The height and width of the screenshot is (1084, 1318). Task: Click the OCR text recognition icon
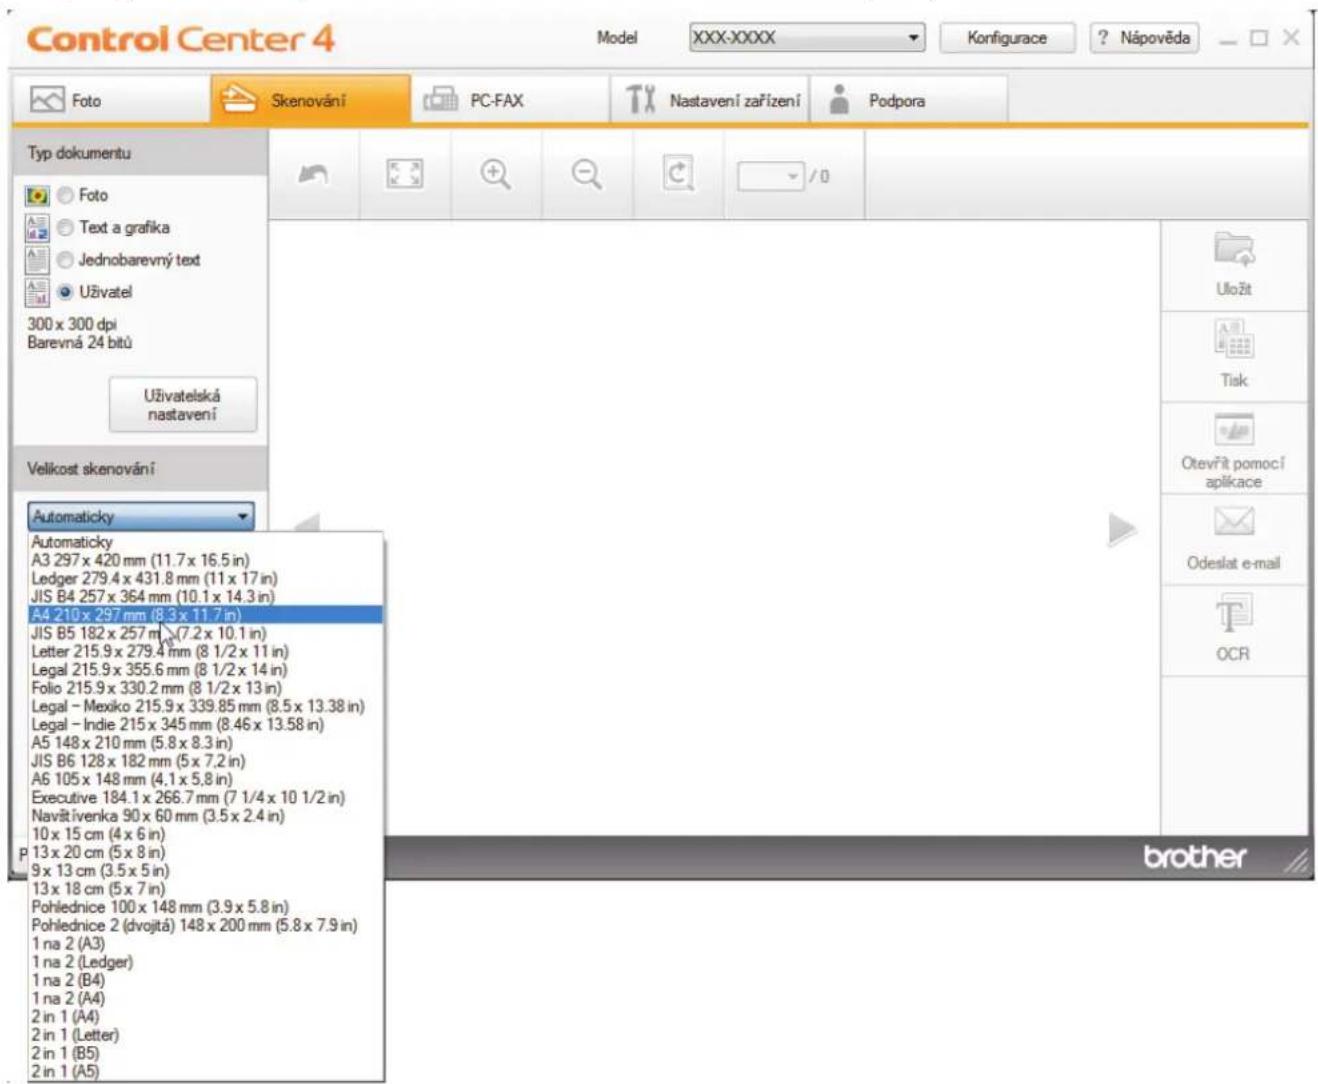tap(1234, 613)
